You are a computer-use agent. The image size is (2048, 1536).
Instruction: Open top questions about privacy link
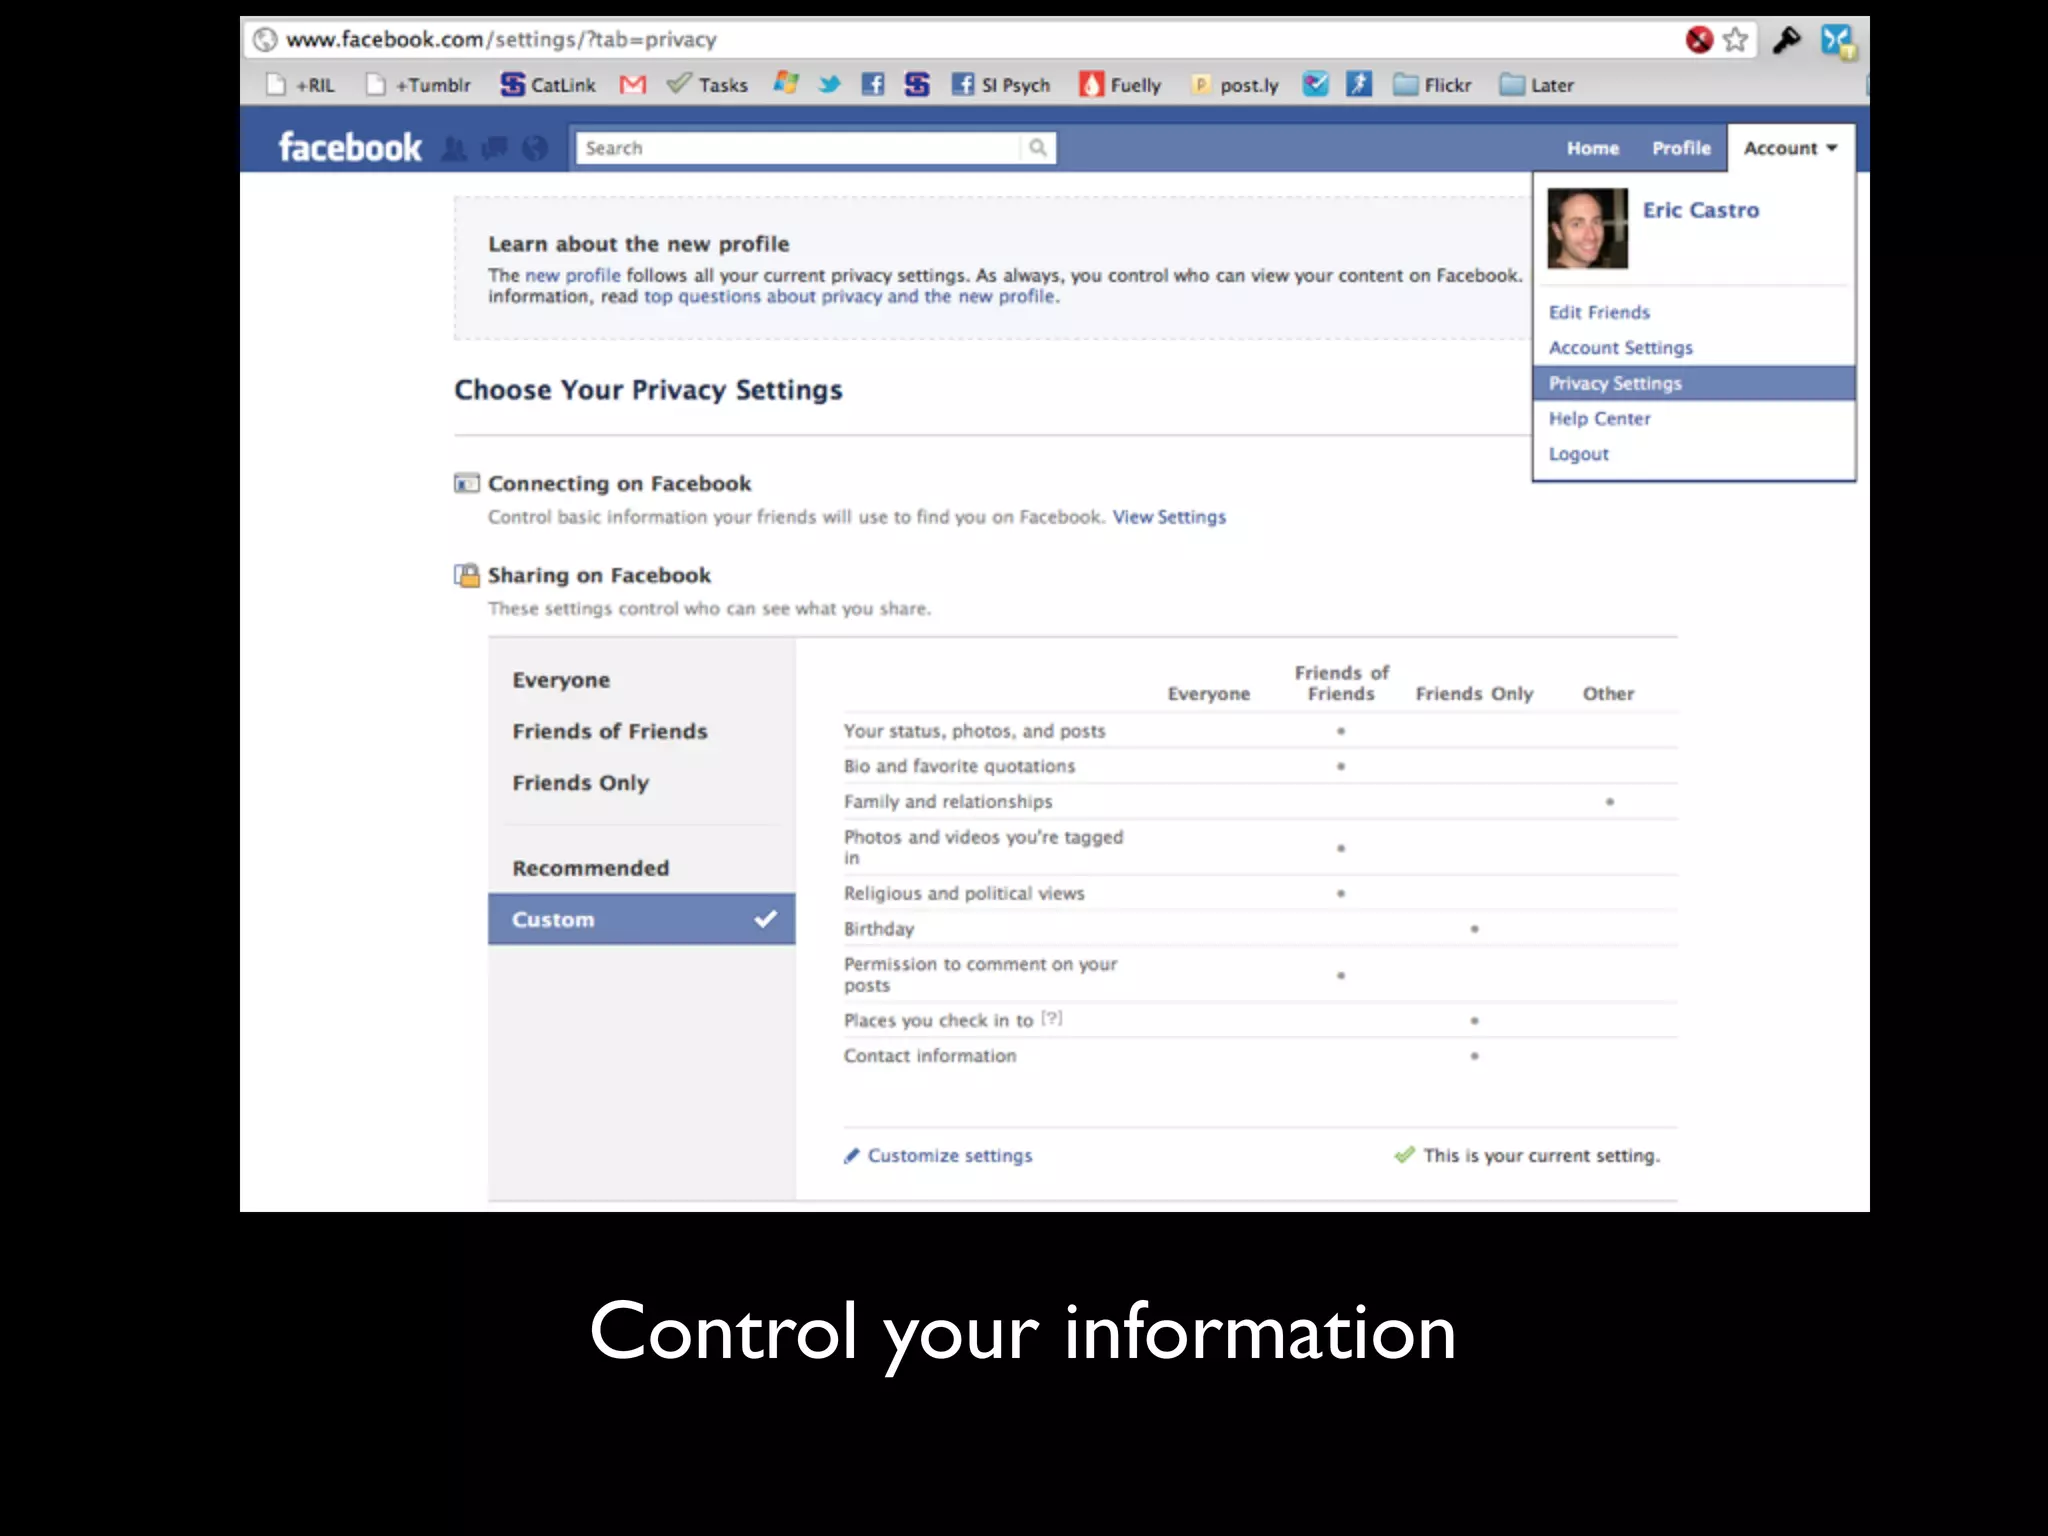point(851,296)
